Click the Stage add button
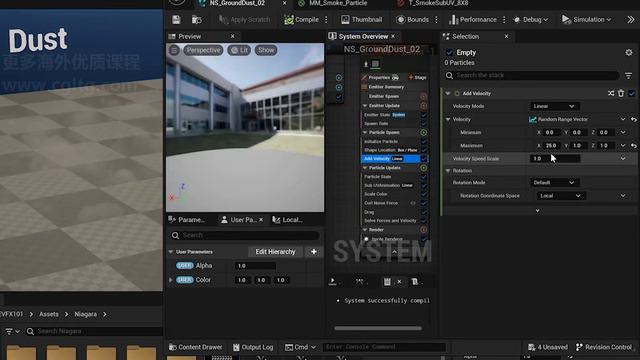Viewport: 640px width, 360px height. tap(417, 77)
